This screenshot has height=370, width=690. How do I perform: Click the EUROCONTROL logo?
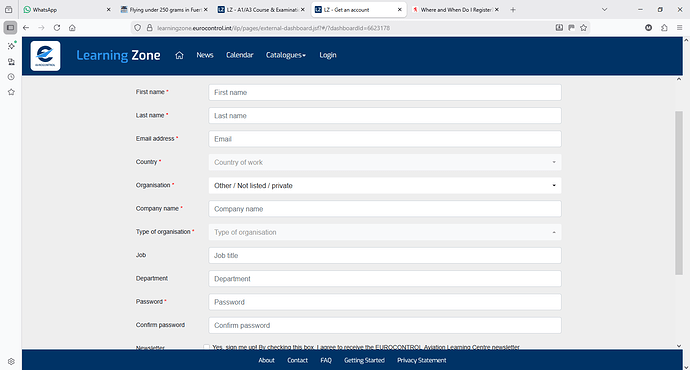[x=45, y=56]
